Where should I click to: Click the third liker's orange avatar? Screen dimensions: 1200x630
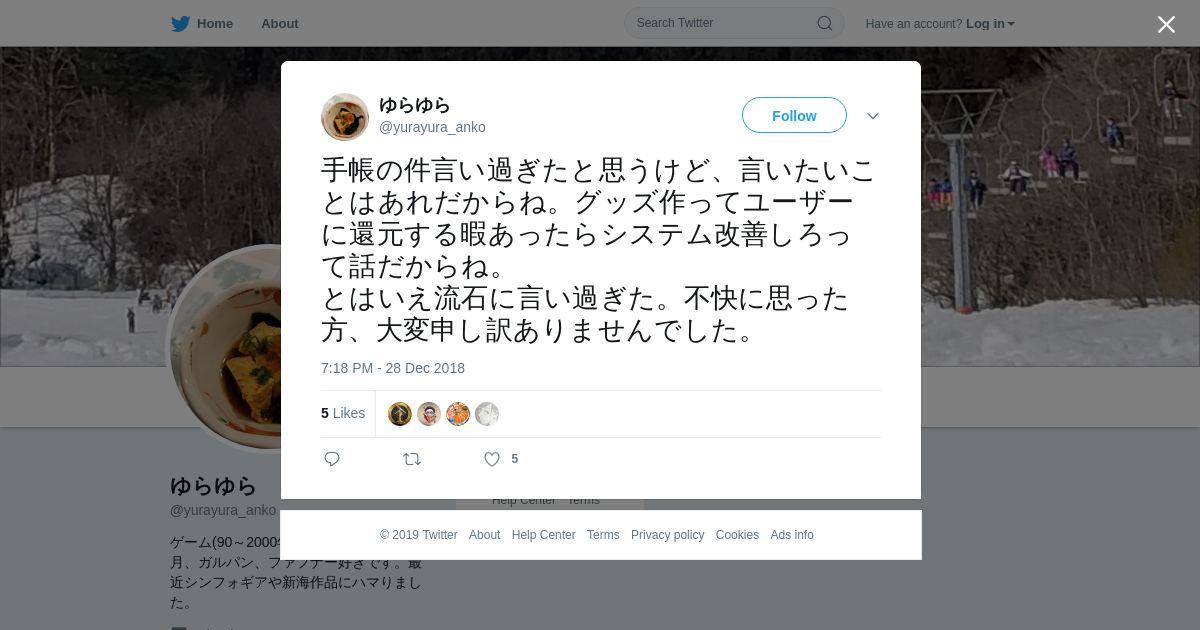point(458,414)
